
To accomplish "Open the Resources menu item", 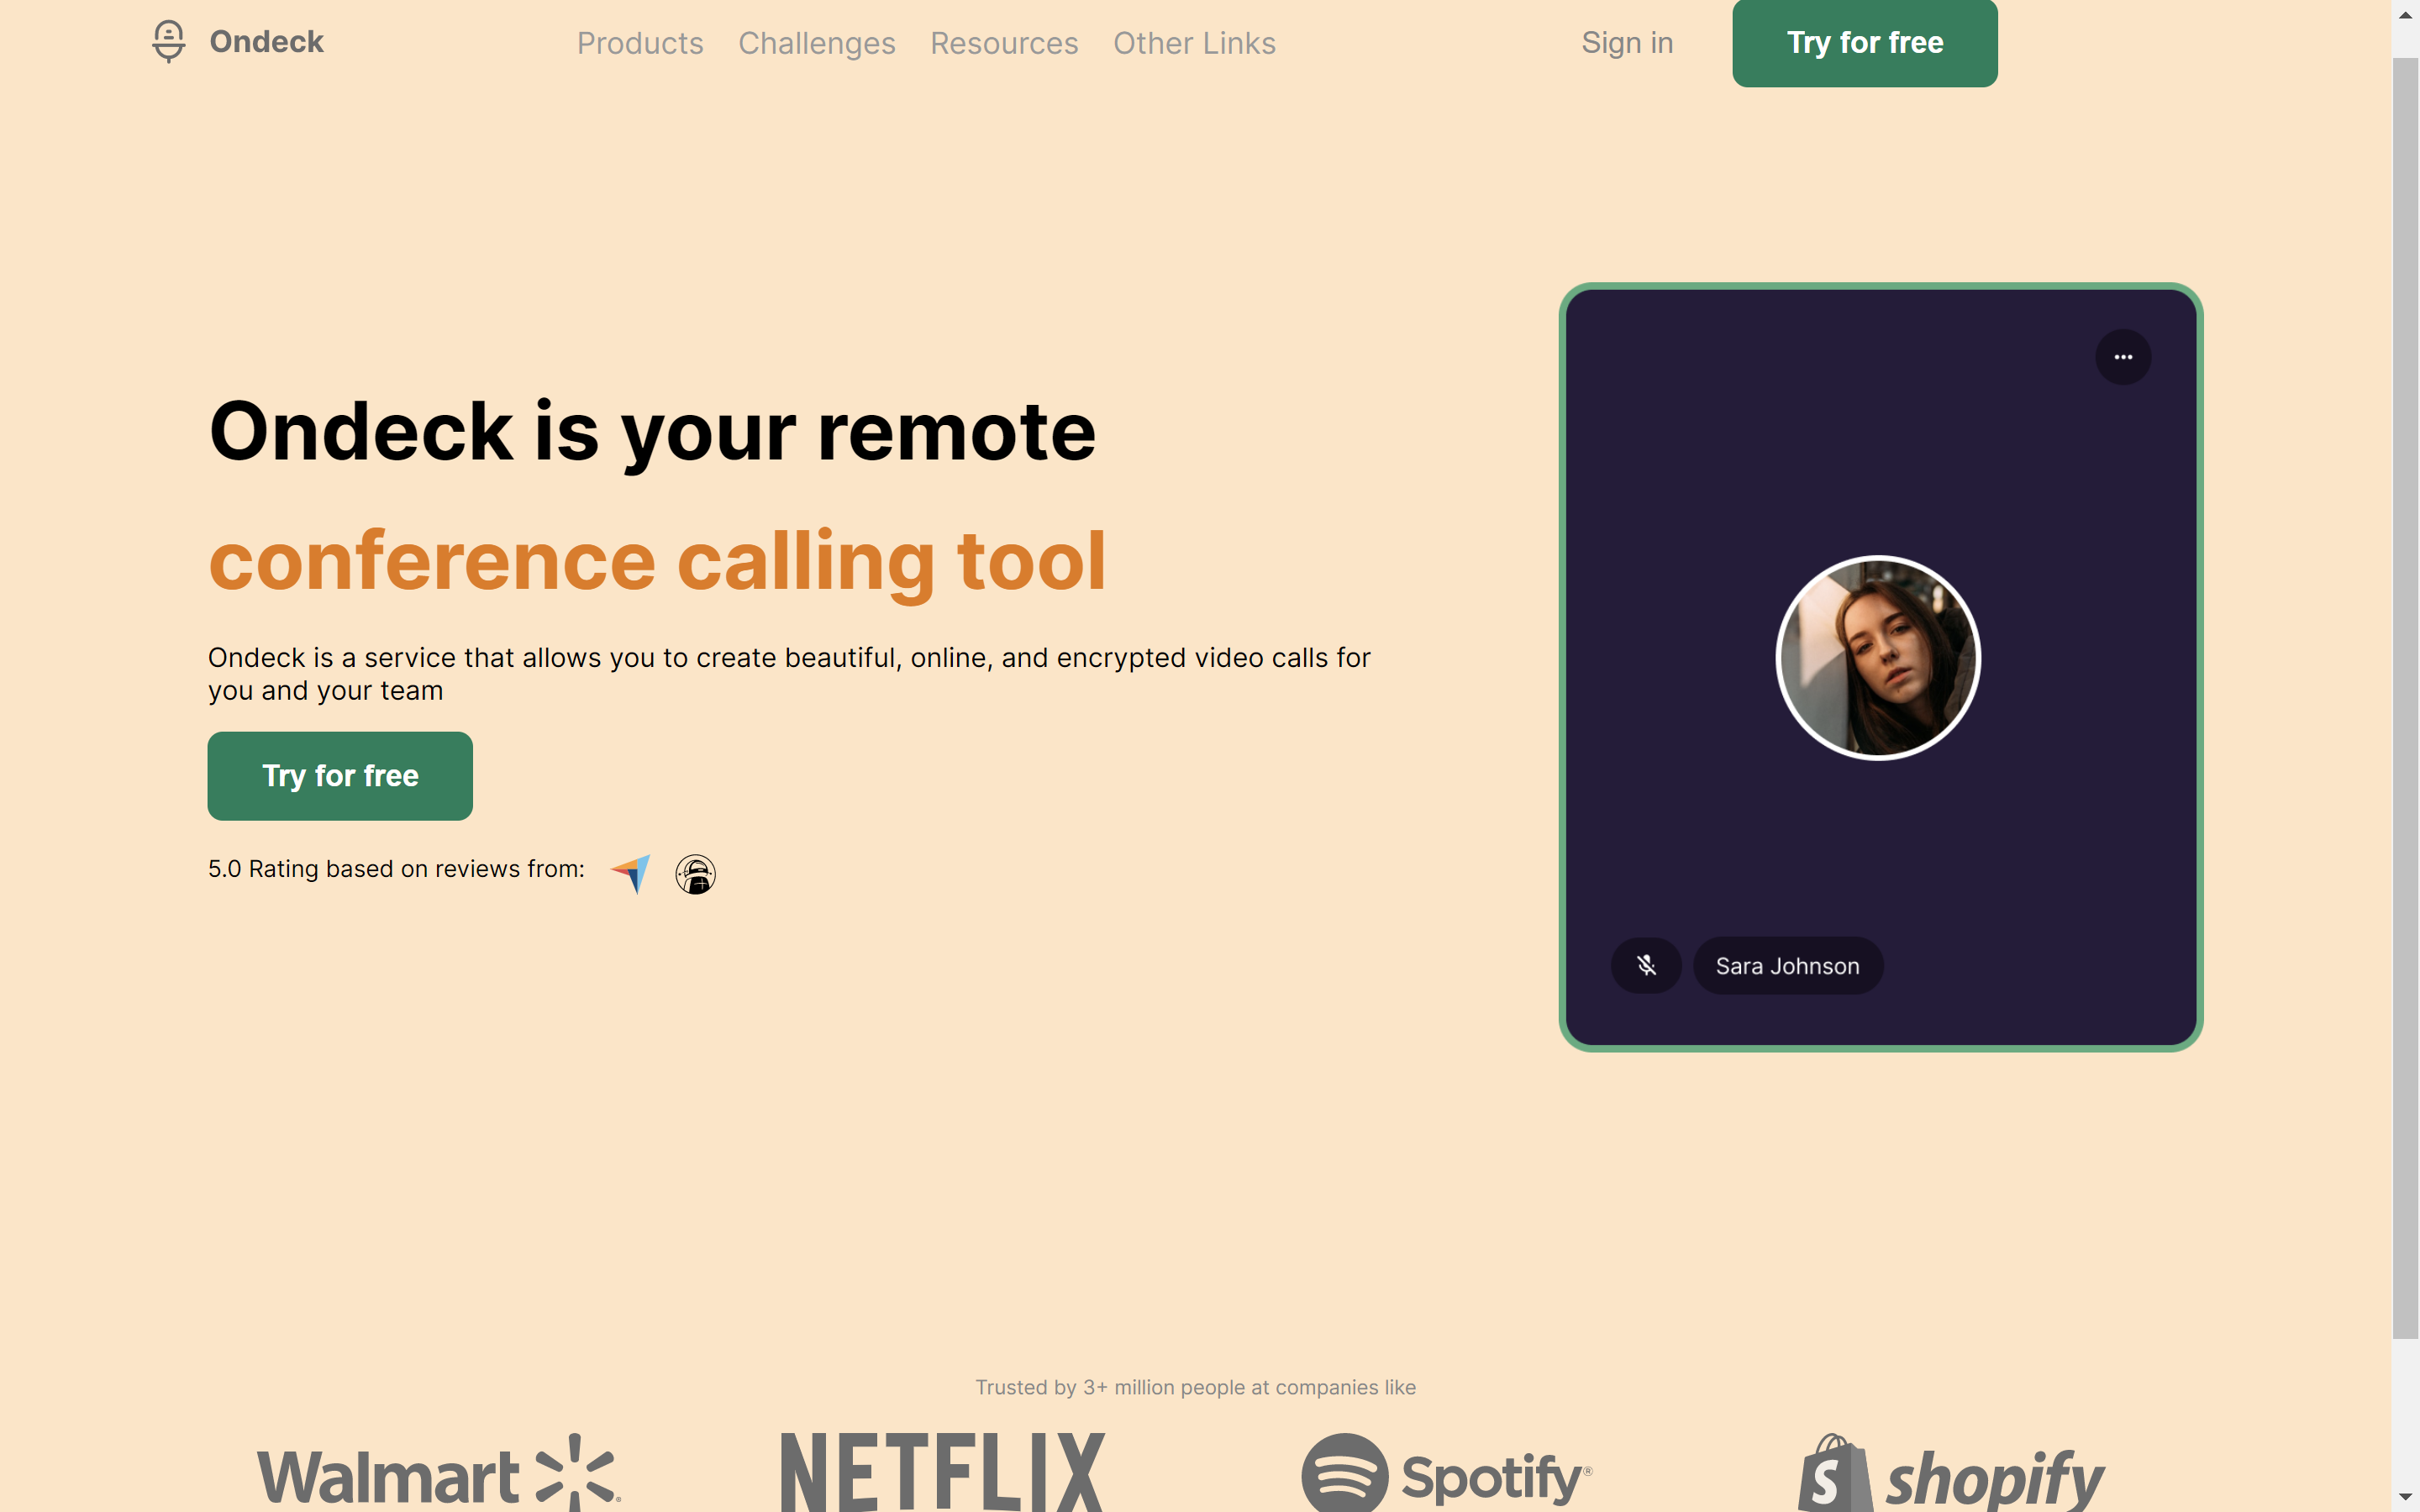I will click(x=1003, y=42).
